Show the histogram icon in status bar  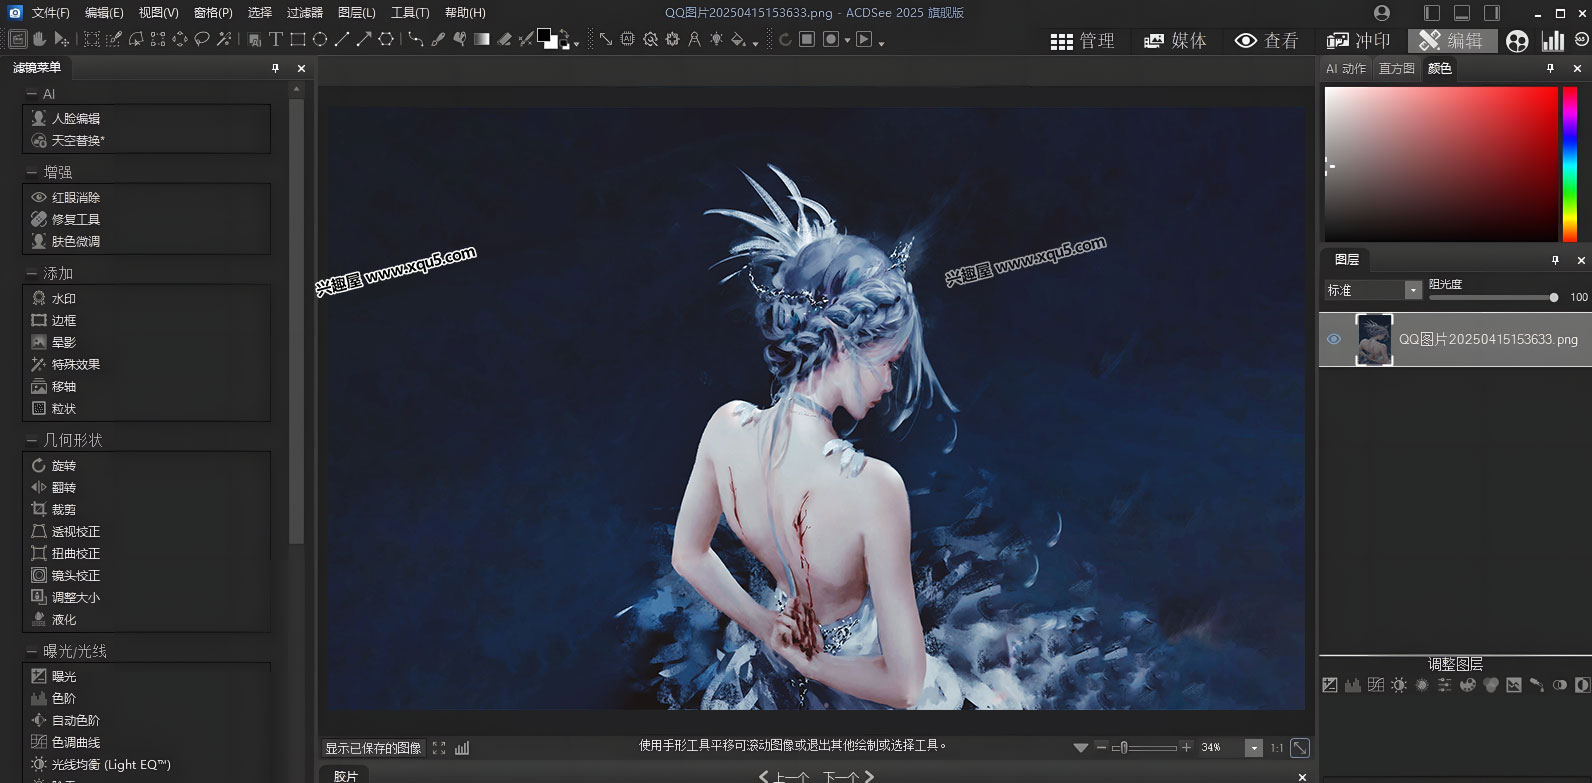point(462,748)
